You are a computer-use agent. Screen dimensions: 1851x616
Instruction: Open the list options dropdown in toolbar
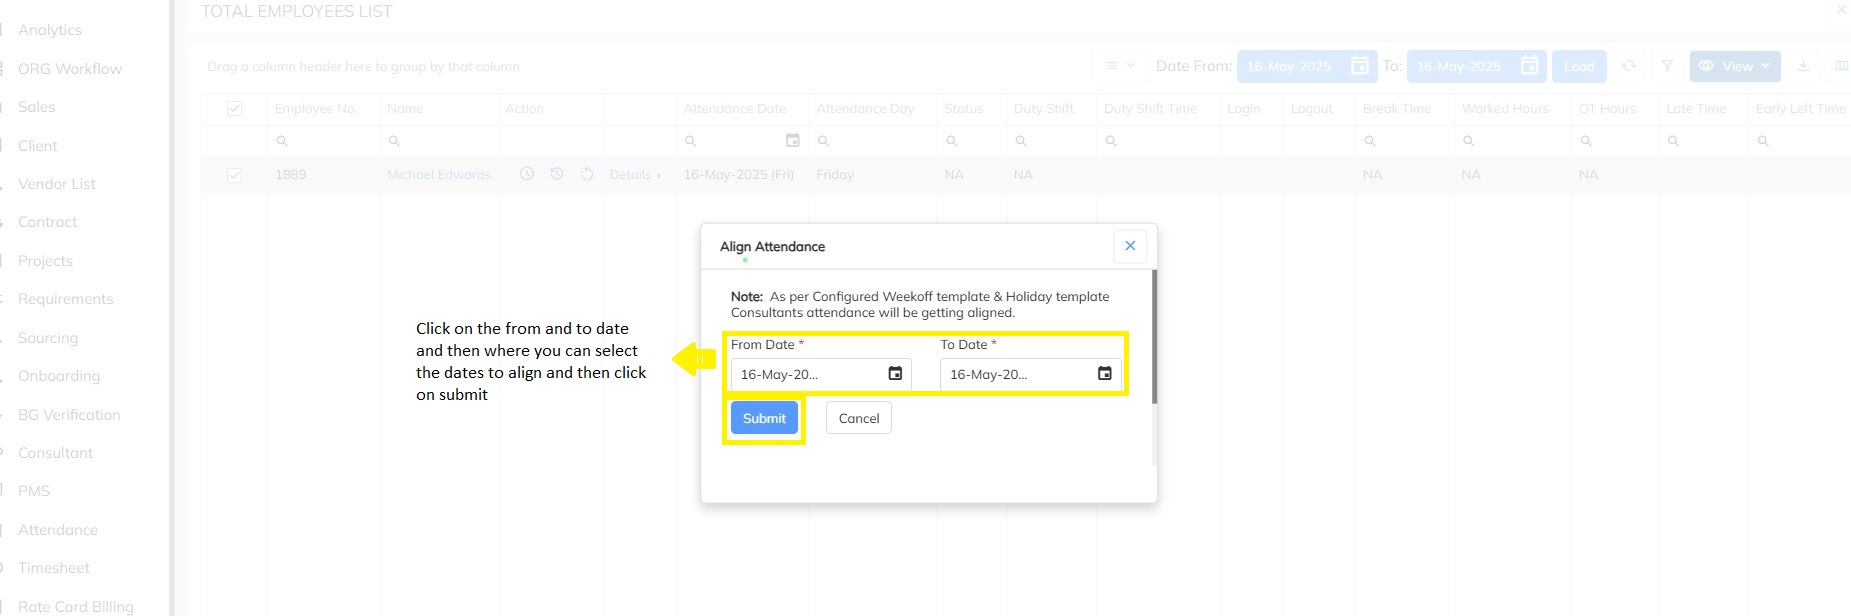point(1120,66)
